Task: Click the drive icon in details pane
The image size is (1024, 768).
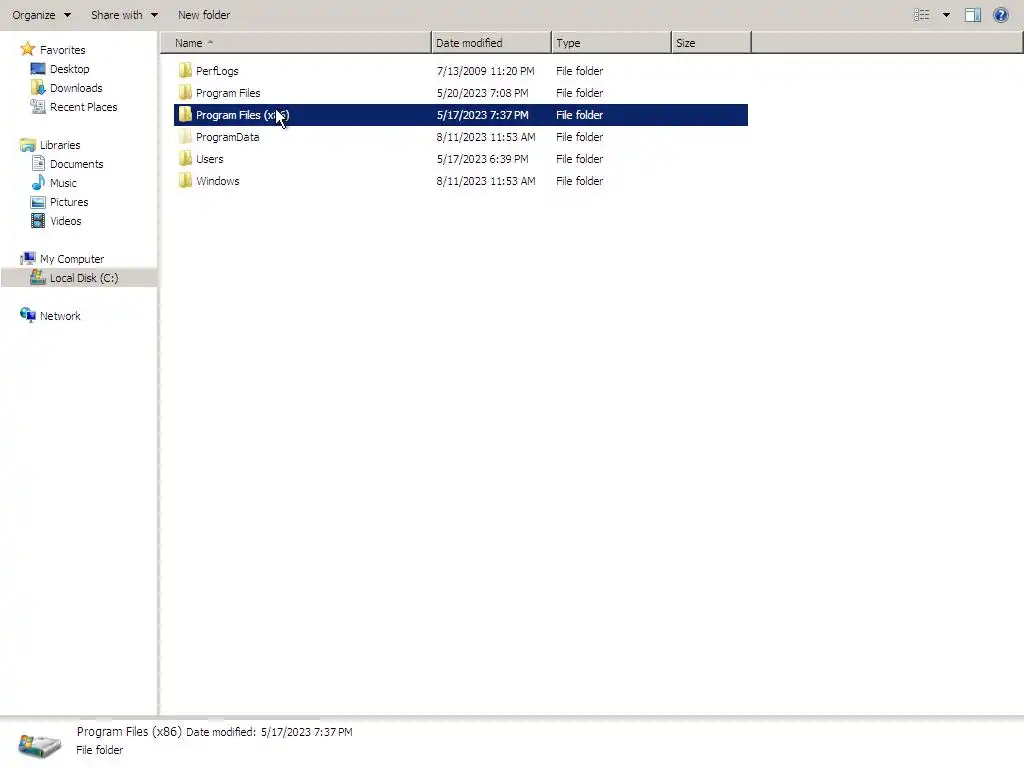Action: pyautogui.click(x=39, y=744)
